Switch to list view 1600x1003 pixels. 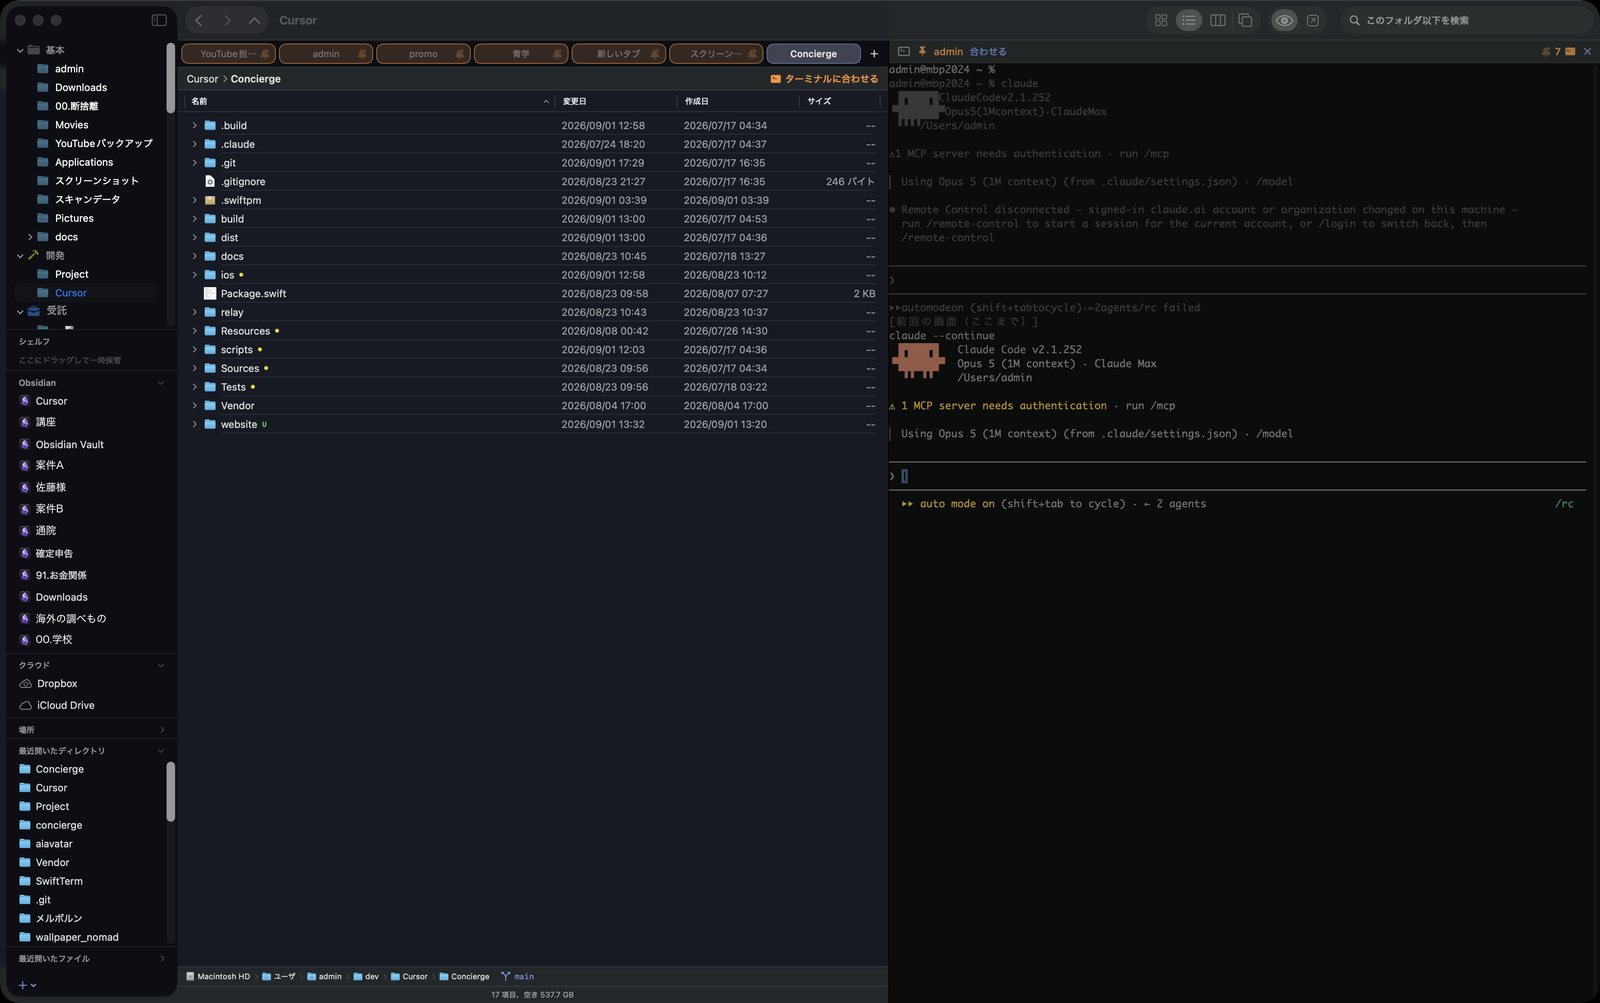click(1189, 20)
